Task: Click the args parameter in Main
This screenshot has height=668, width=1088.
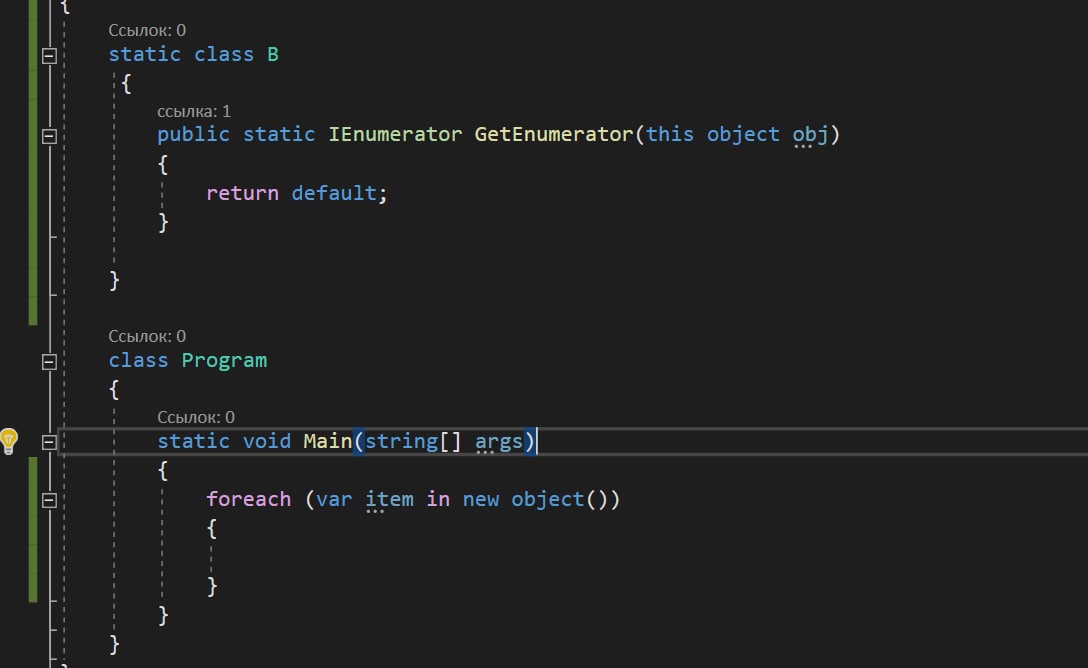Action: point(499,441)
